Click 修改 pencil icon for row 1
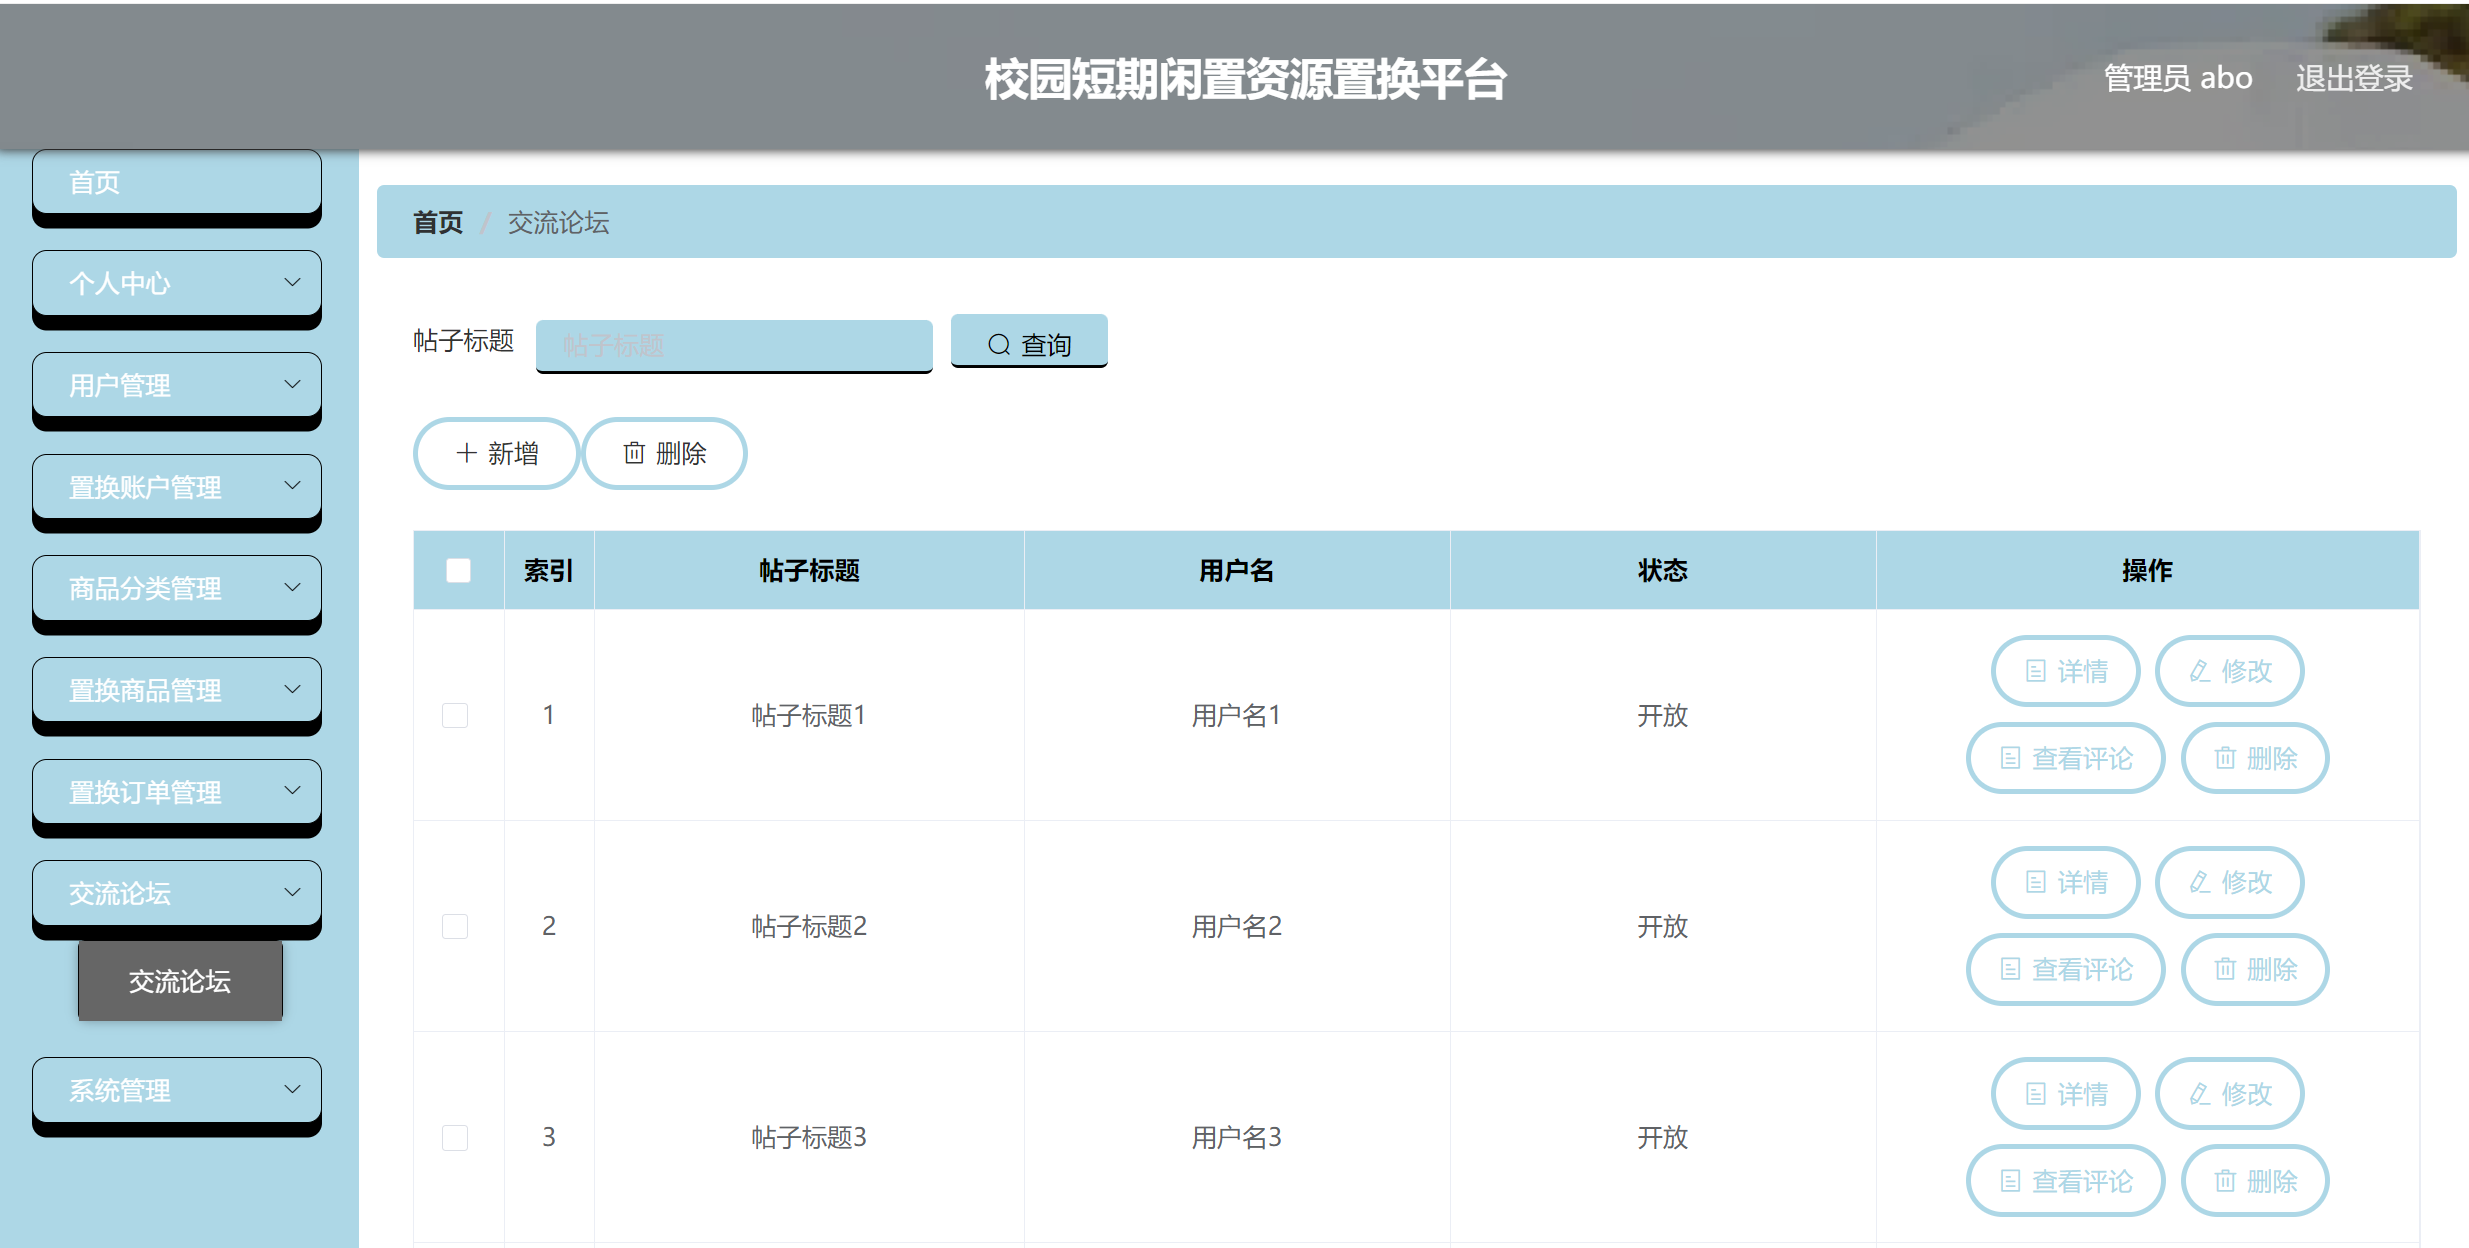This screenshot has width=2469, height=1248. point(2200,671)
